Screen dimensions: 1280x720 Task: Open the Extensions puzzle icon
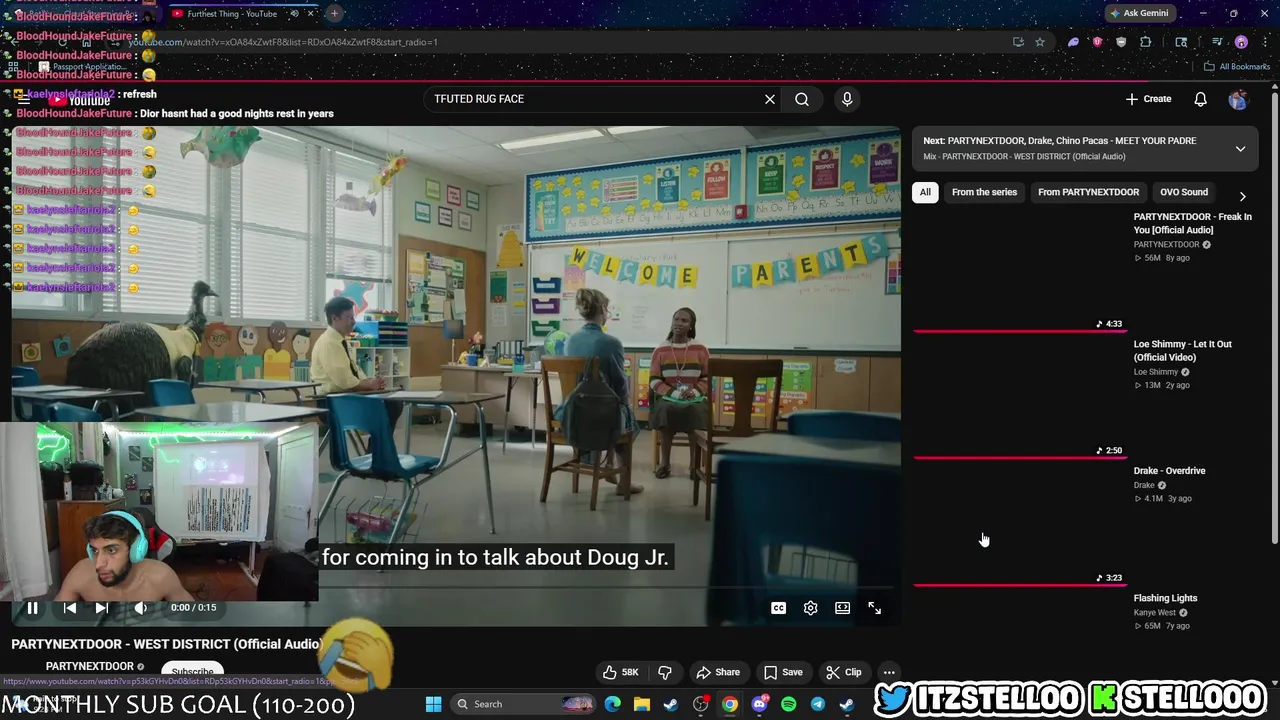[1146, 42]
